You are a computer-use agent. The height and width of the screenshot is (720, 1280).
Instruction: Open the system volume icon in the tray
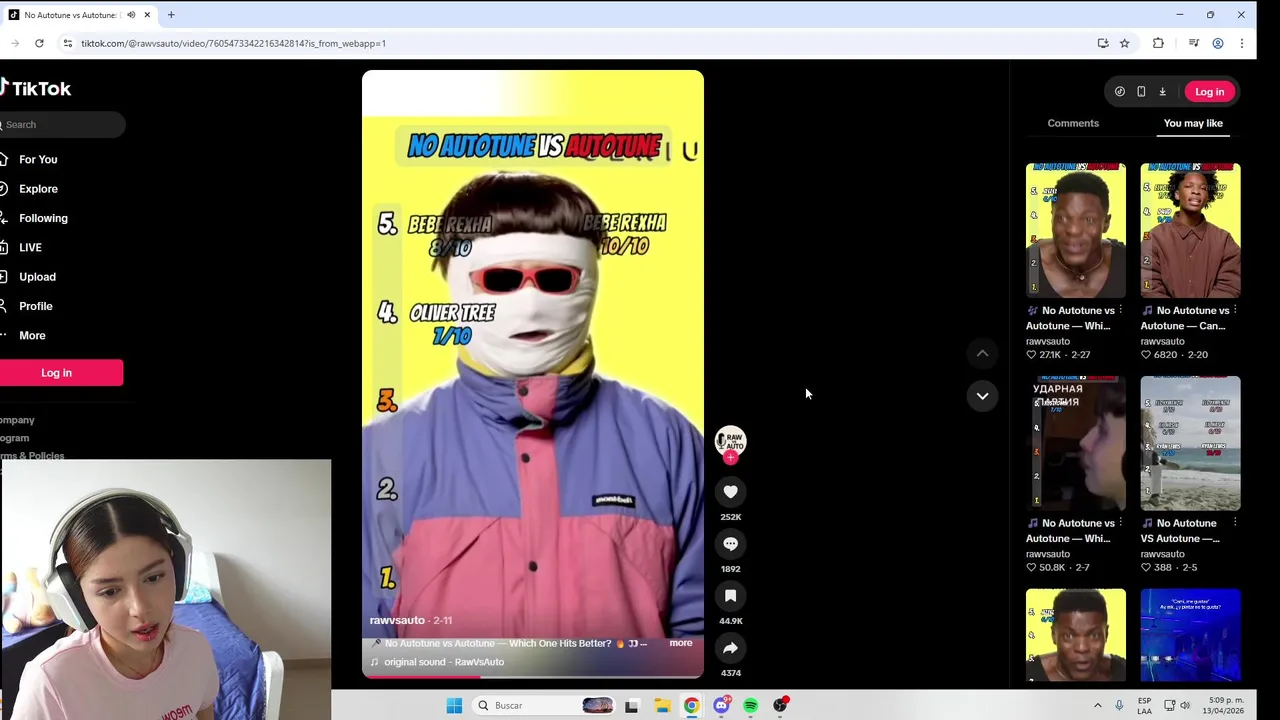[1185, 706]
